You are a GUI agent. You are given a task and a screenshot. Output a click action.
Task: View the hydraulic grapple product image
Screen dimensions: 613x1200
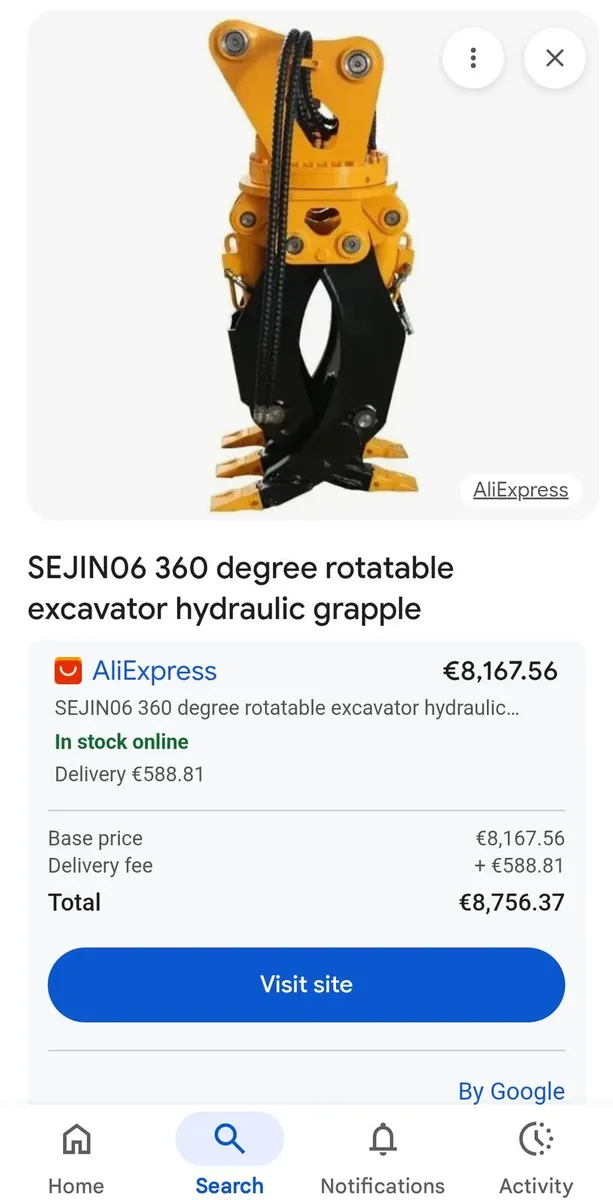pyautogui.click(x=313, y=265)
